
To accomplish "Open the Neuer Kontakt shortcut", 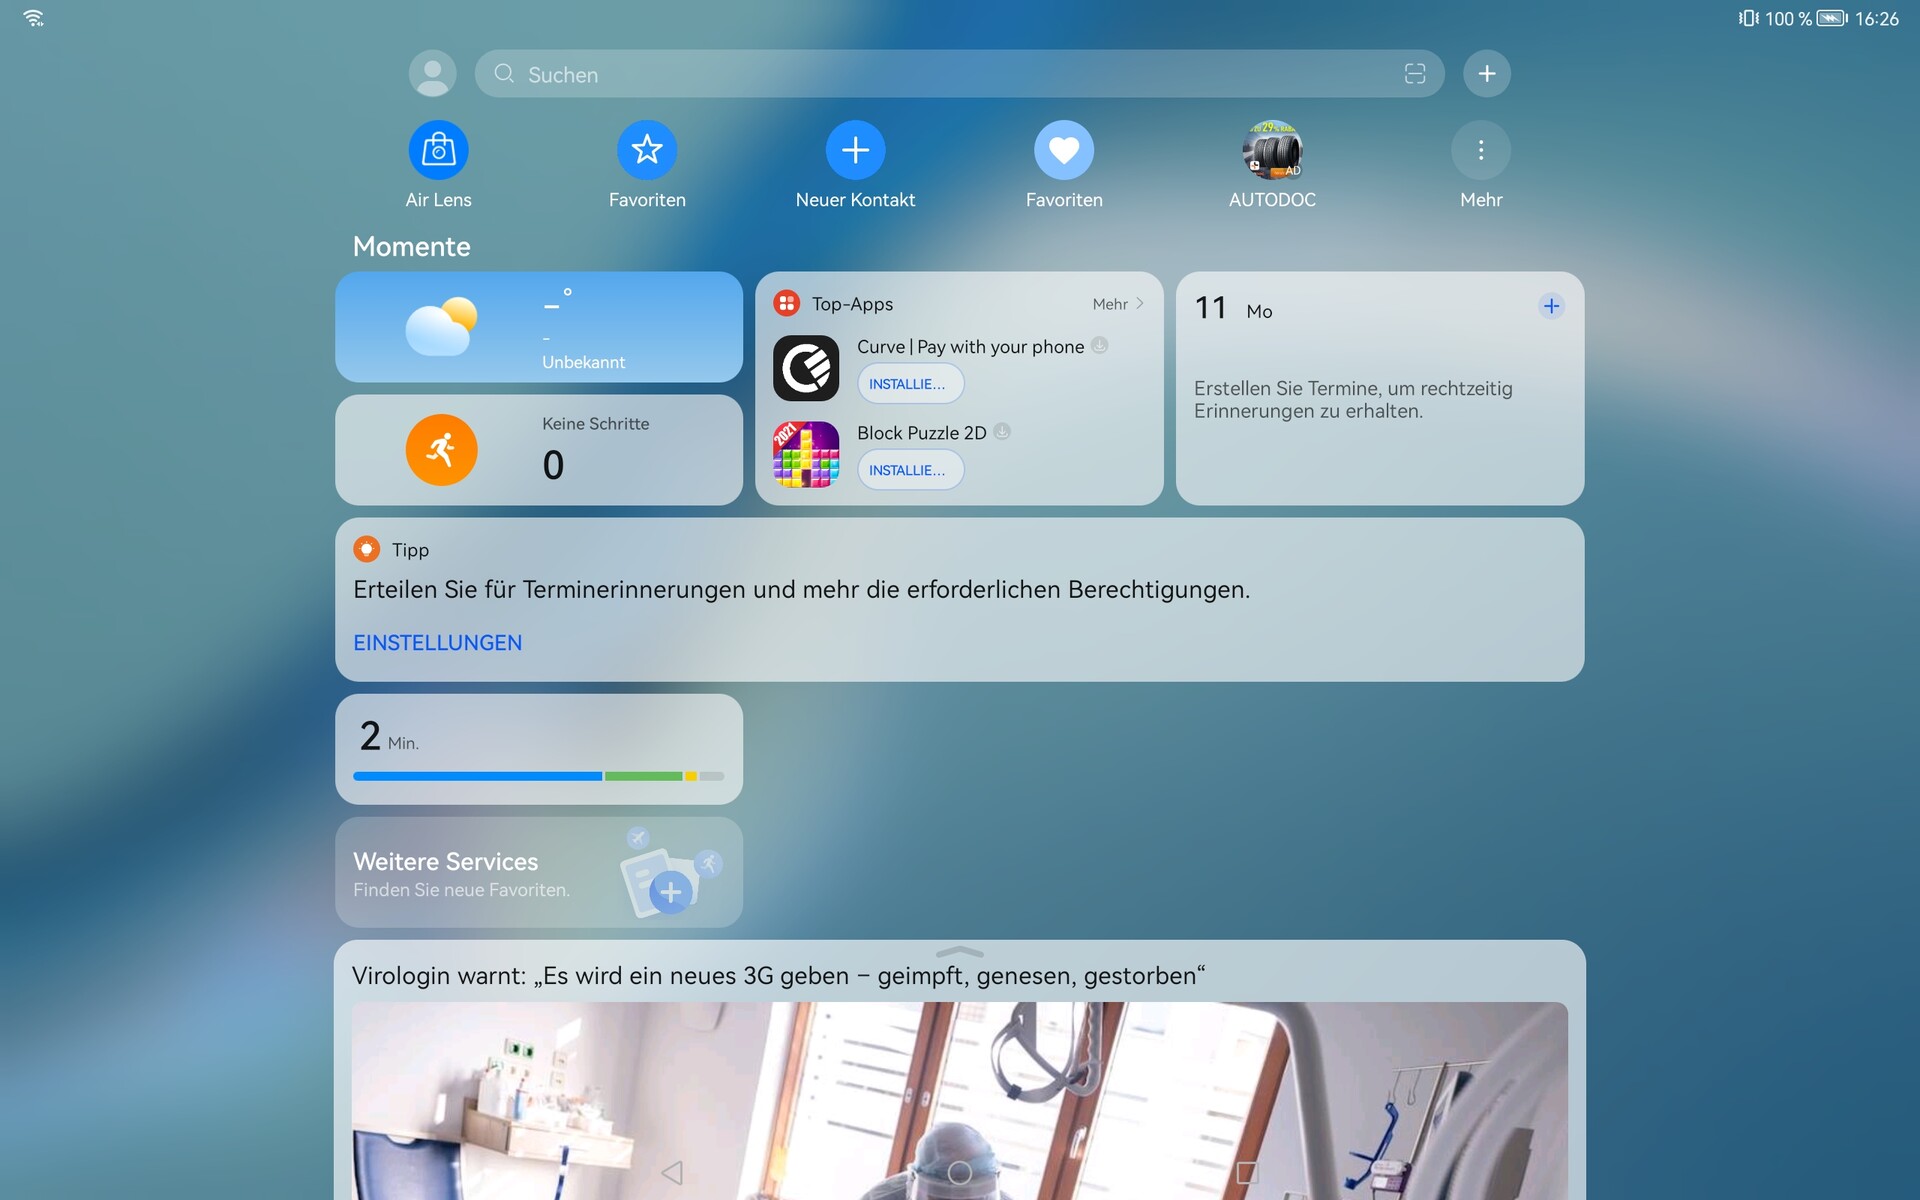I will (855, 150).
